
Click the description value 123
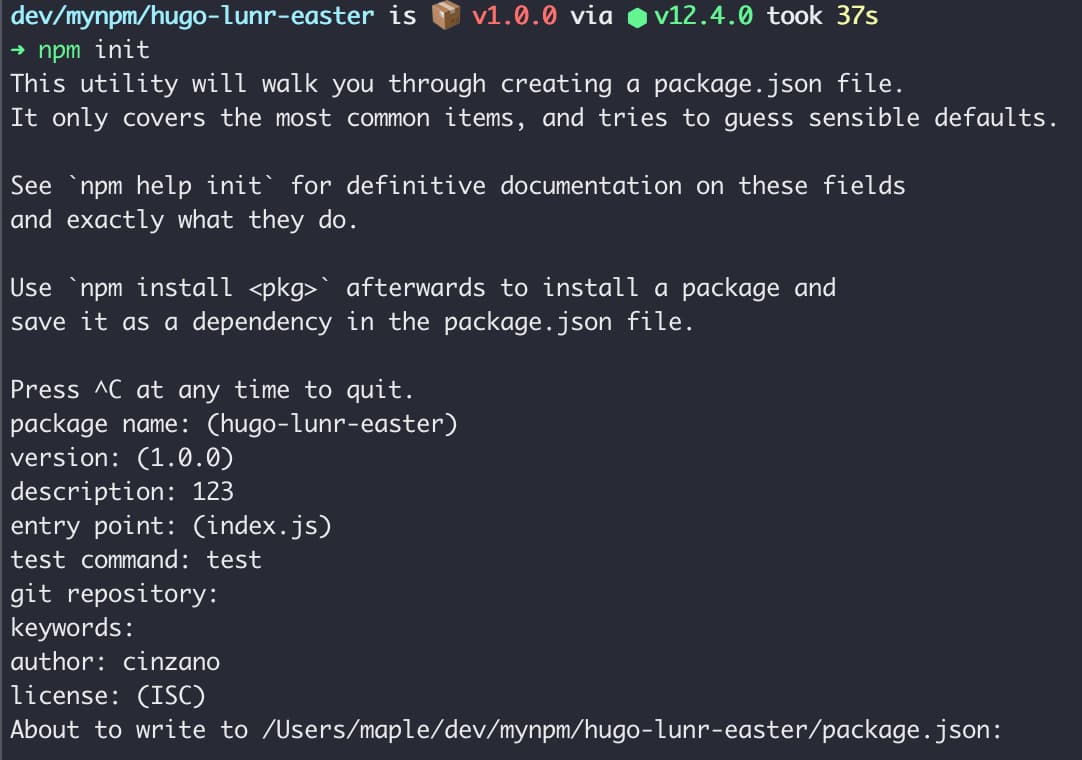pos(213,491)
